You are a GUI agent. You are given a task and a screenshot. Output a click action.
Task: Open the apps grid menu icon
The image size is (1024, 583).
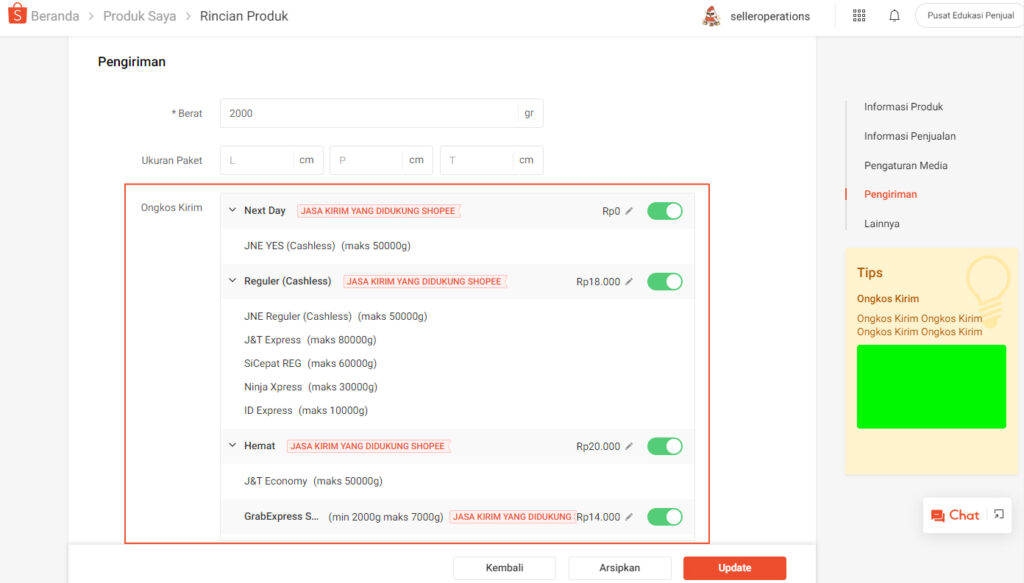[x=859, y=16]
